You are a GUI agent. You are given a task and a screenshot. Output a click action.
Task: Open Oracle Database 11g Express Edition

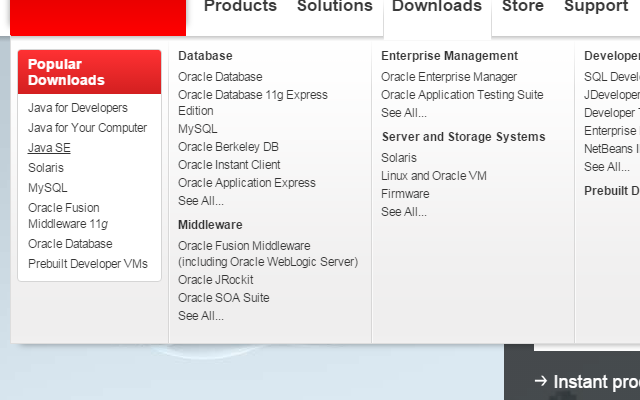click(253, 103)
